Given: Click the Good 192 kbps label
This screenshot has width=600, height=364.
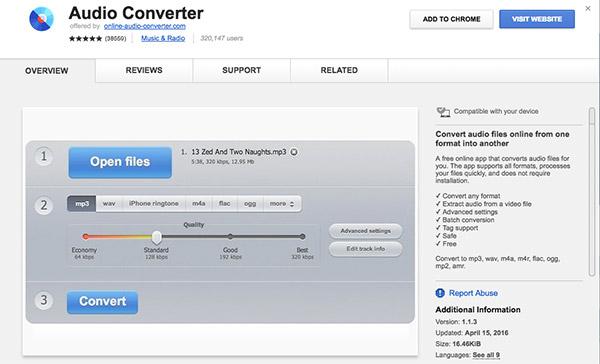Looking at the screenshot, I should tap(230, 253).
